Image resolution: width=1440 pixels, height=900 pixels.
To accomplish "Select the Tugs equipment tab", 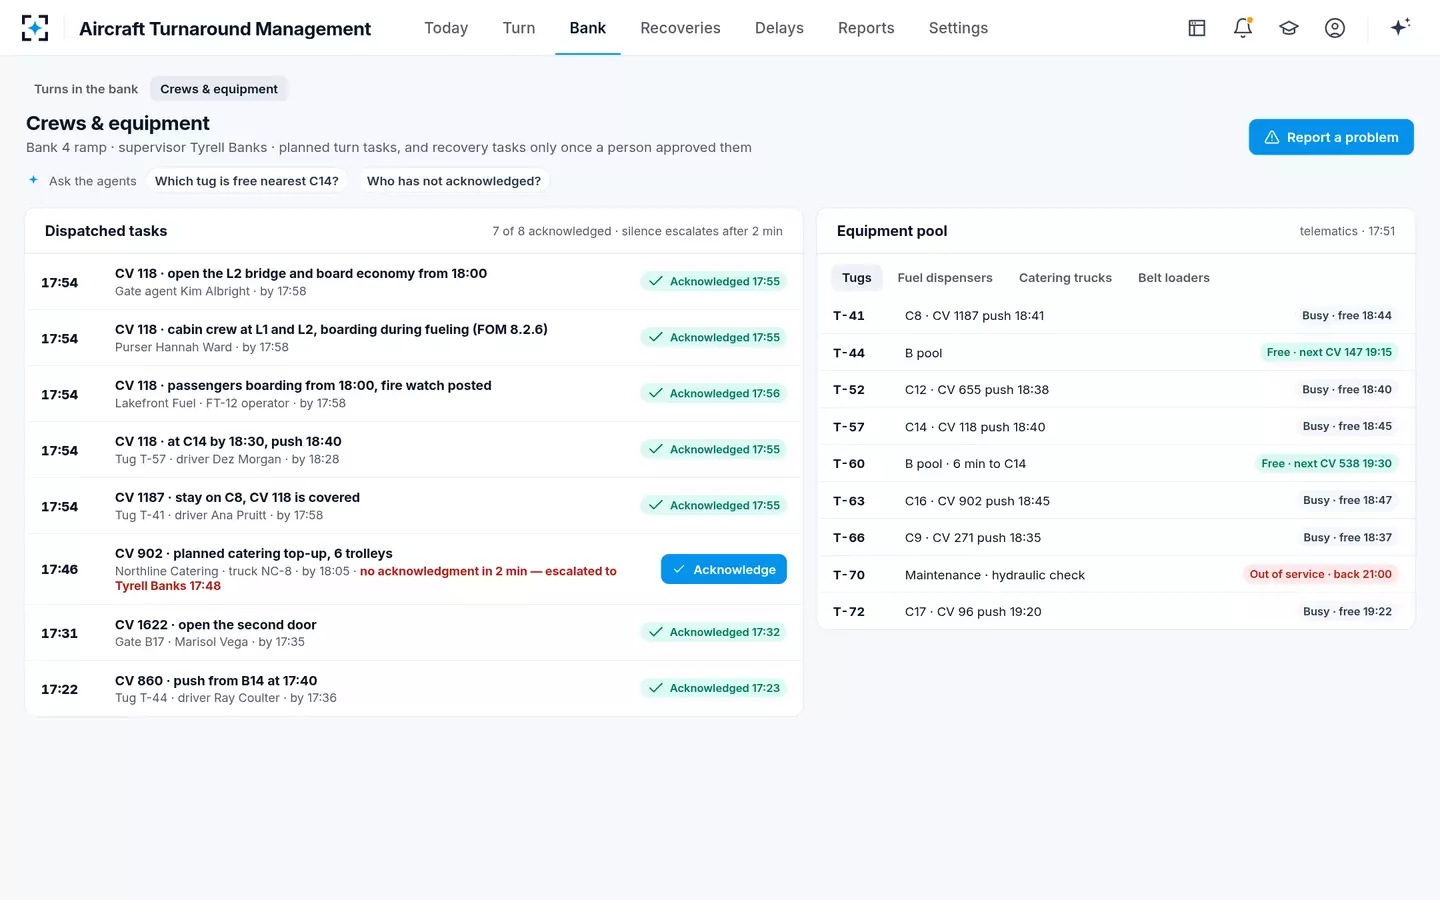I will click(x=857, y=278).
